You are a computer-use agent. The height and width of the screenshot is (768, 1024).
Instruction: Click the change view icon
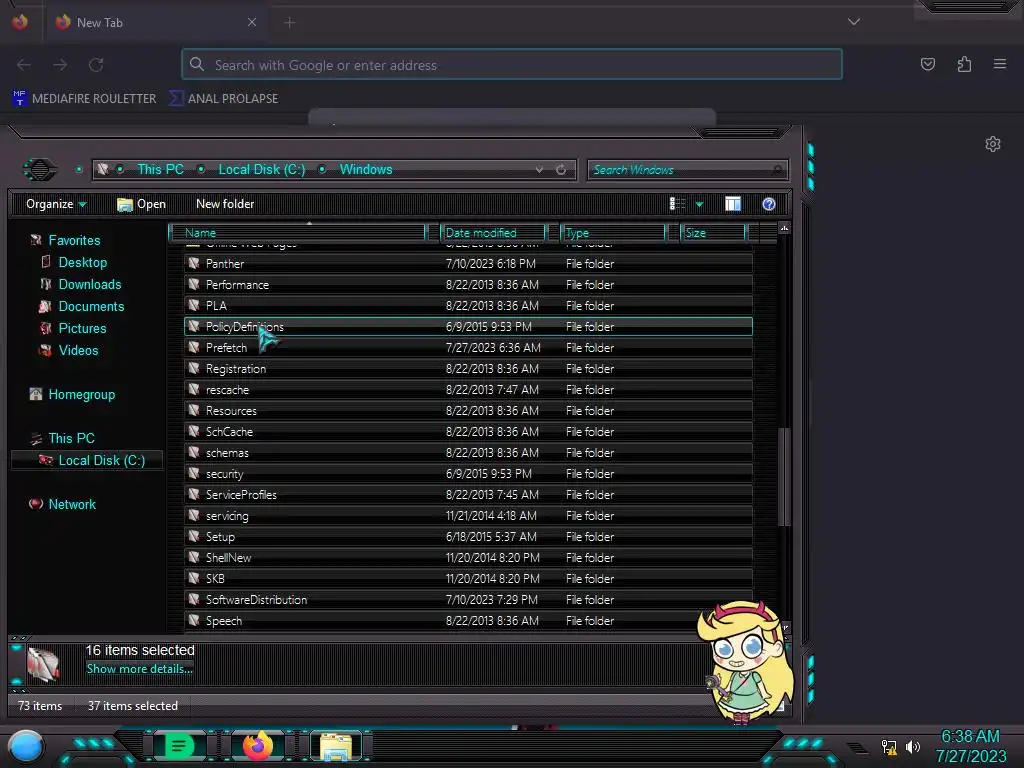(677, 204)
